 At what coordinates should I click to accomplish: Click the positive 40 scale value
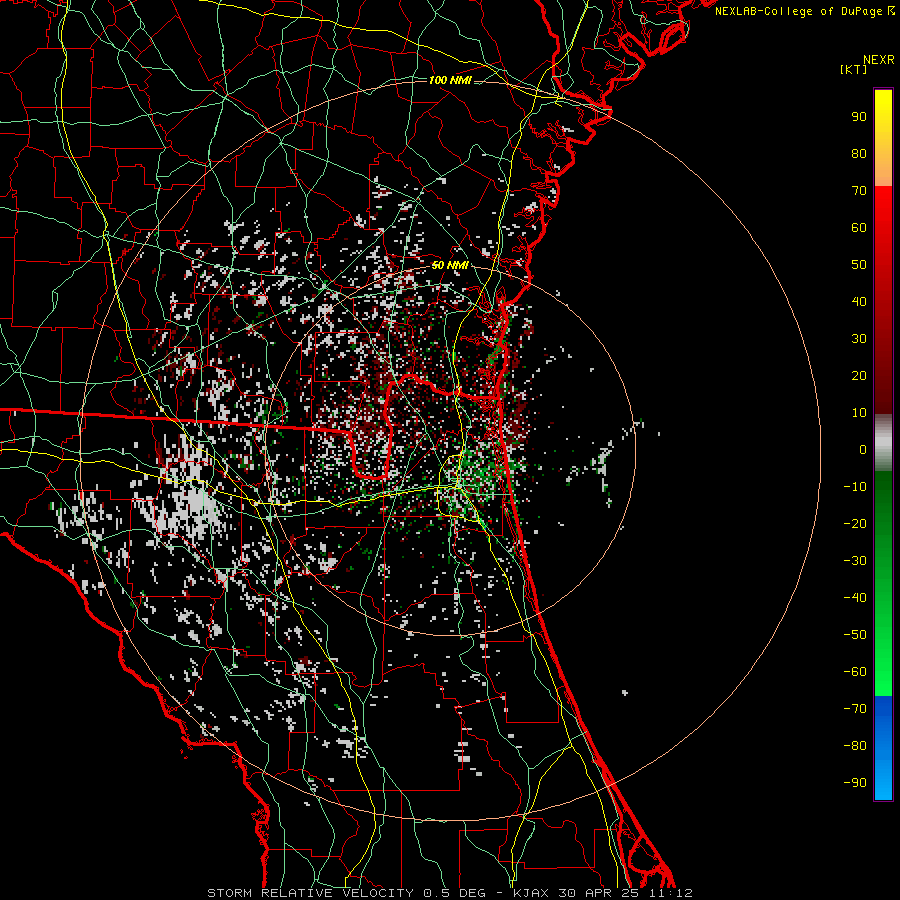pyautogui.click(x=859, y=301)
